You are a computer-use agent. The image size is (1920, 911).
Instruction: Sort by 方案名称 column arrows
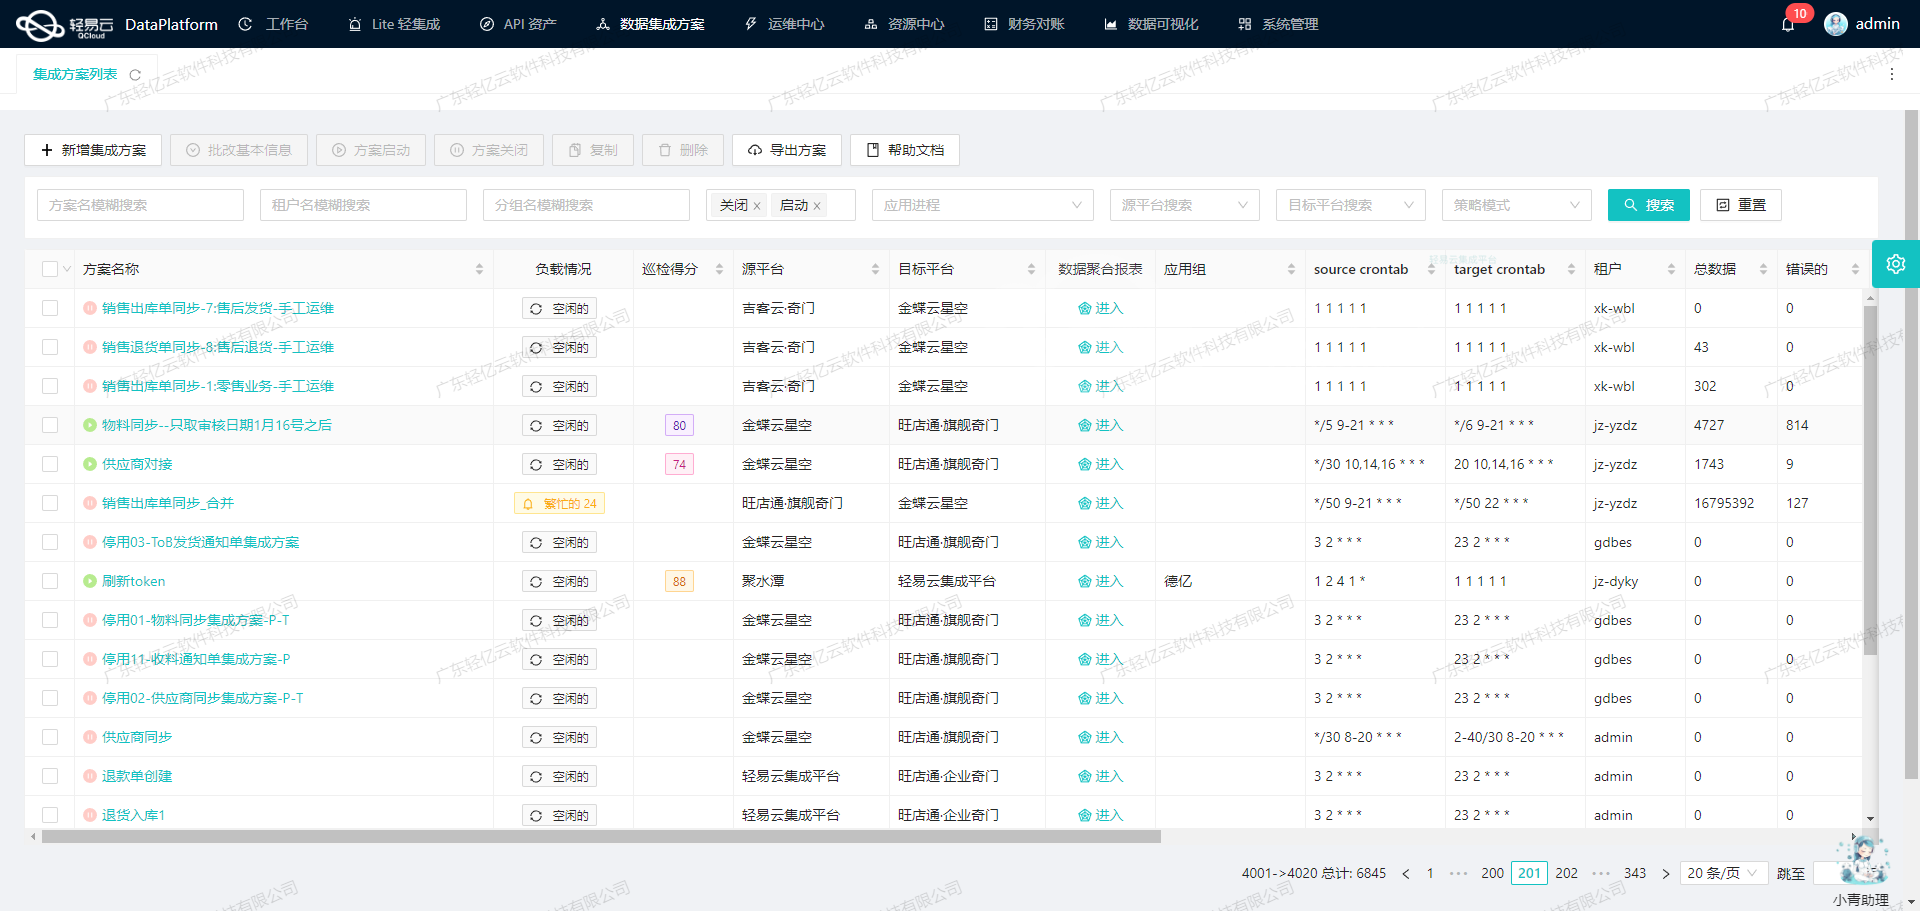coord(479,269)
